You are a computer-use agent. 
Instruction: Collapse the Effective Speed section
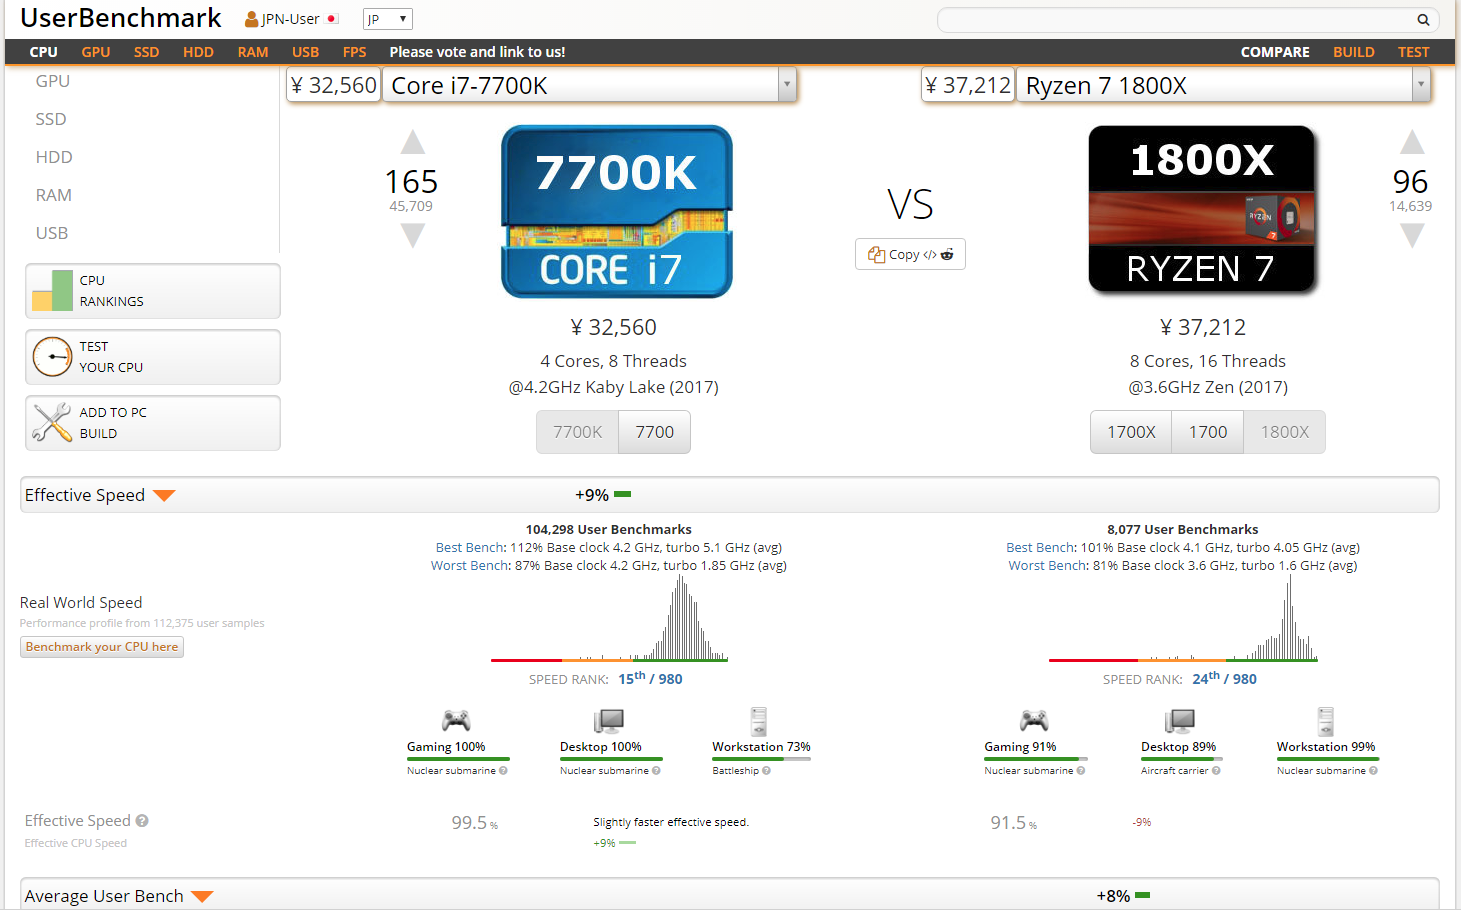(x=164, y=496)
